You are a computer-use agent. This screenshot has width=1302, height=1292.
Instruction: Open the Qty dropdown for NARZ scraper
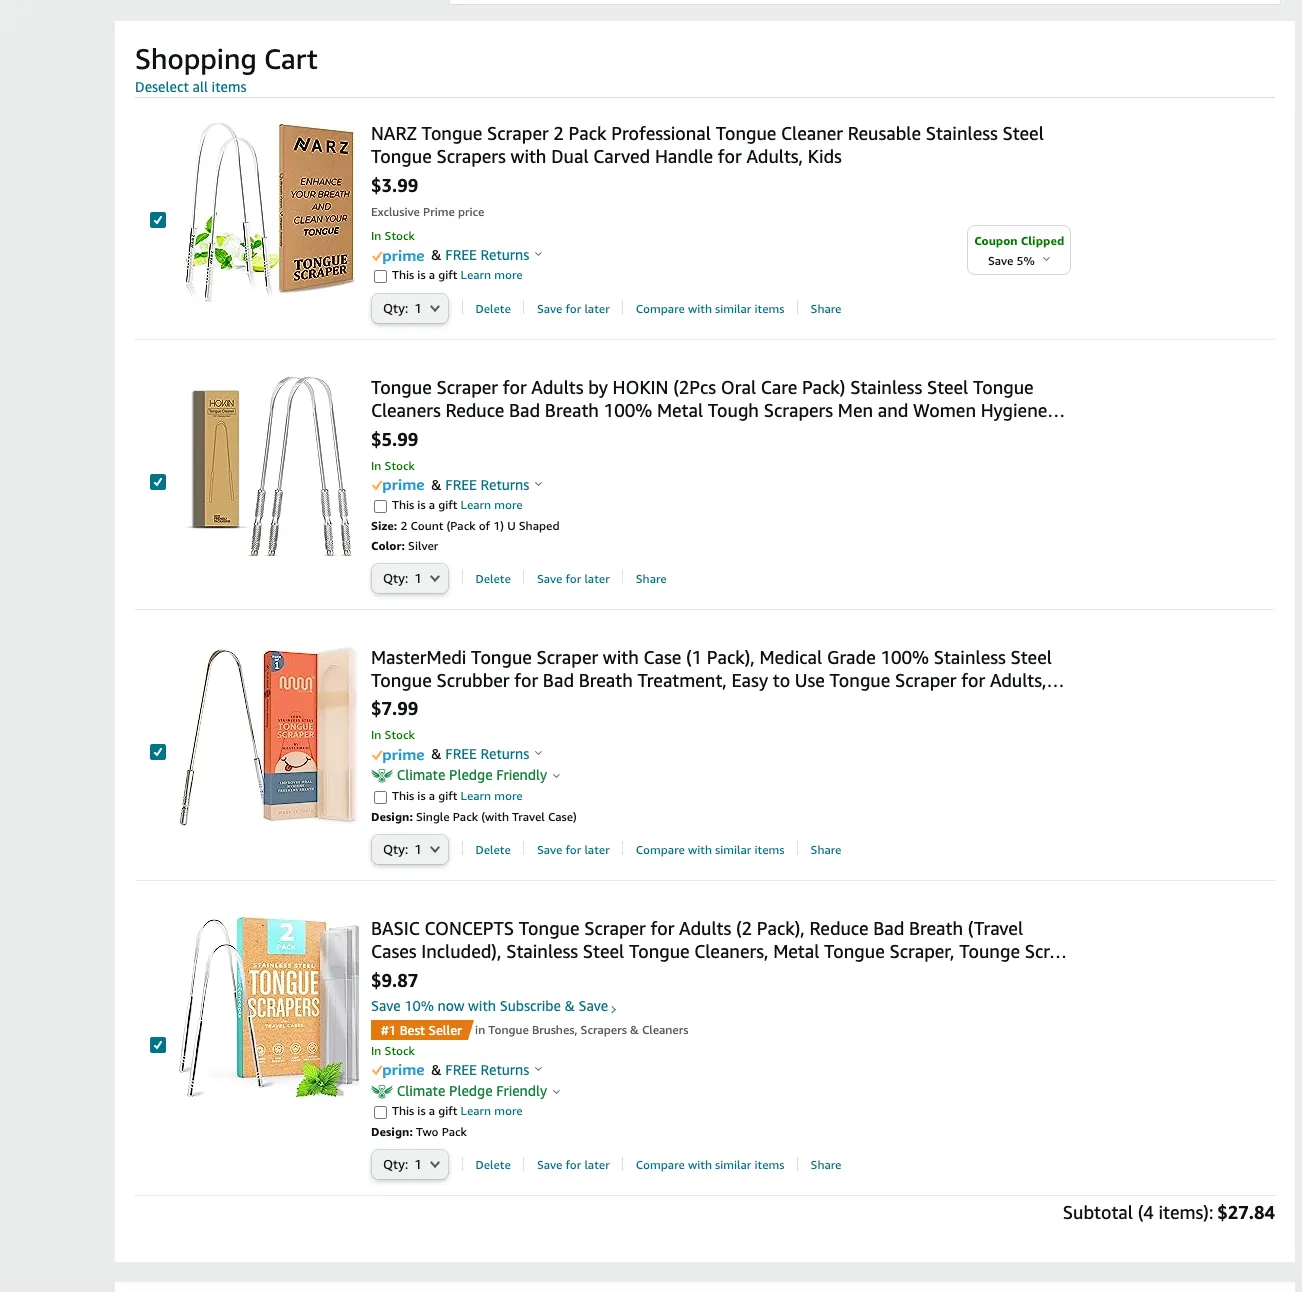coord(410,309)
